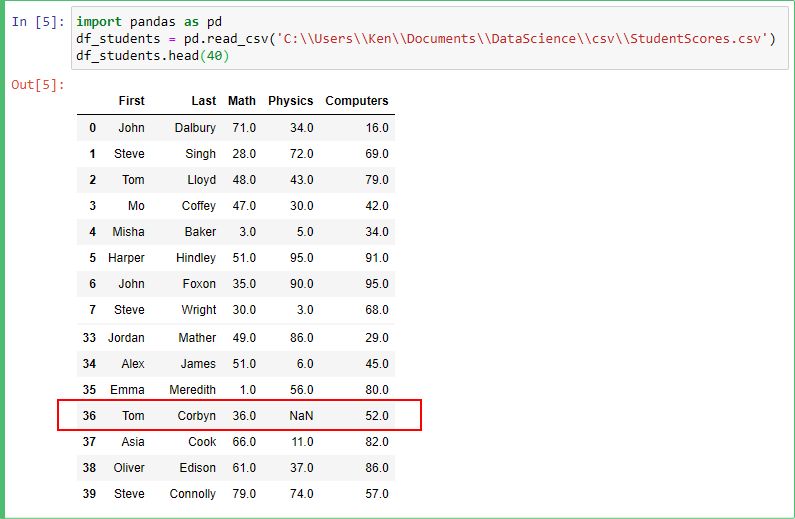Viewport: 795px width, 519px height.
Task: Click Math score 47.0 for Coffey
Action: tap(244, 206)
